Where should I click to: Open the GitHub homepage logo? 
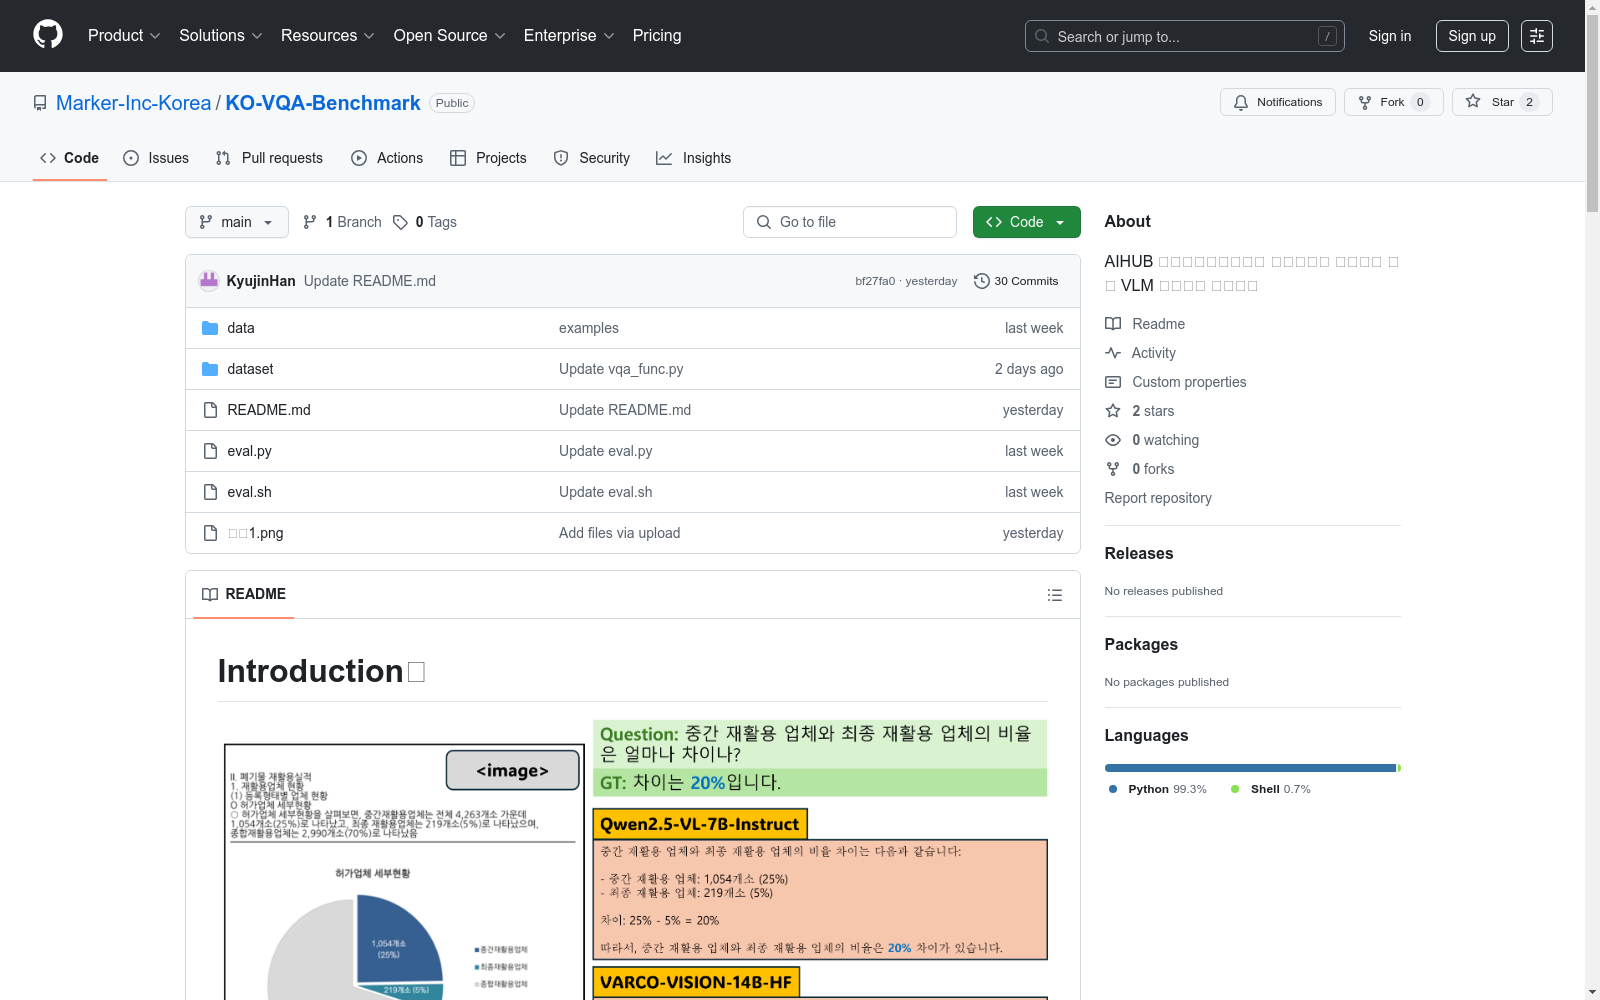click(48, 35)
